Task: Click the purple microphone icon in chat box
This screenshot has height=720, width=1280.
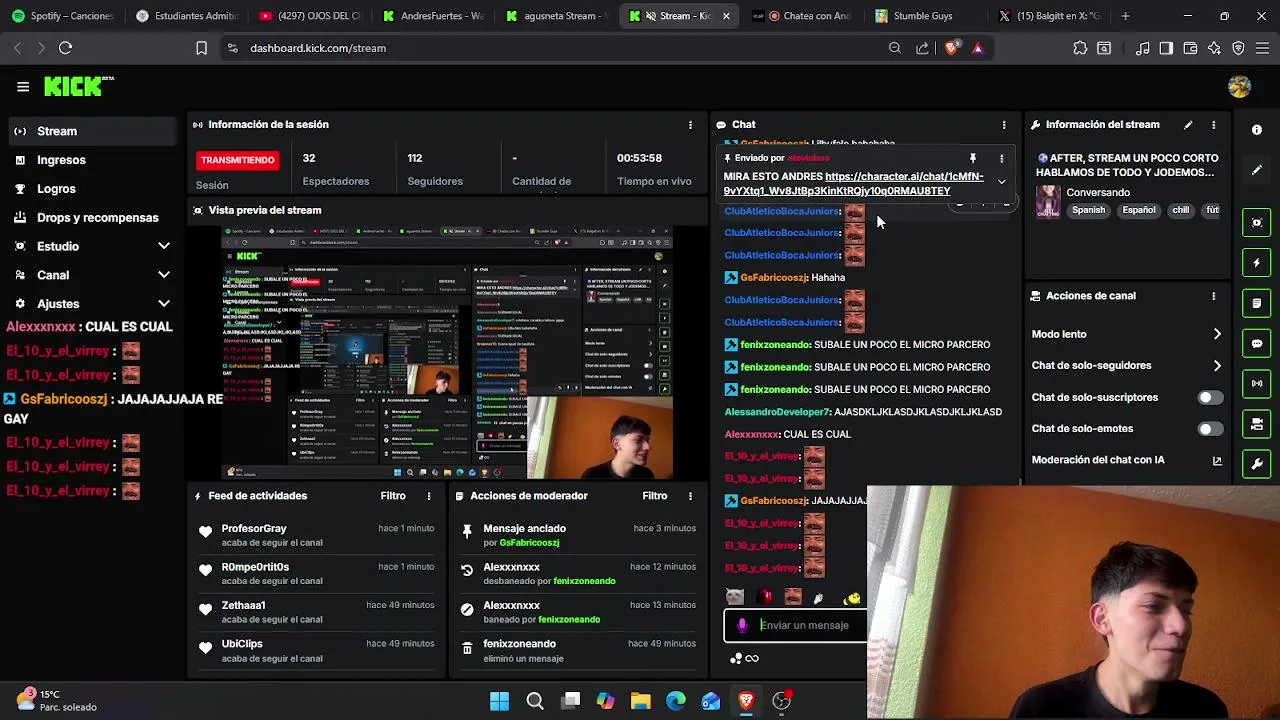Action: [741, 625]
